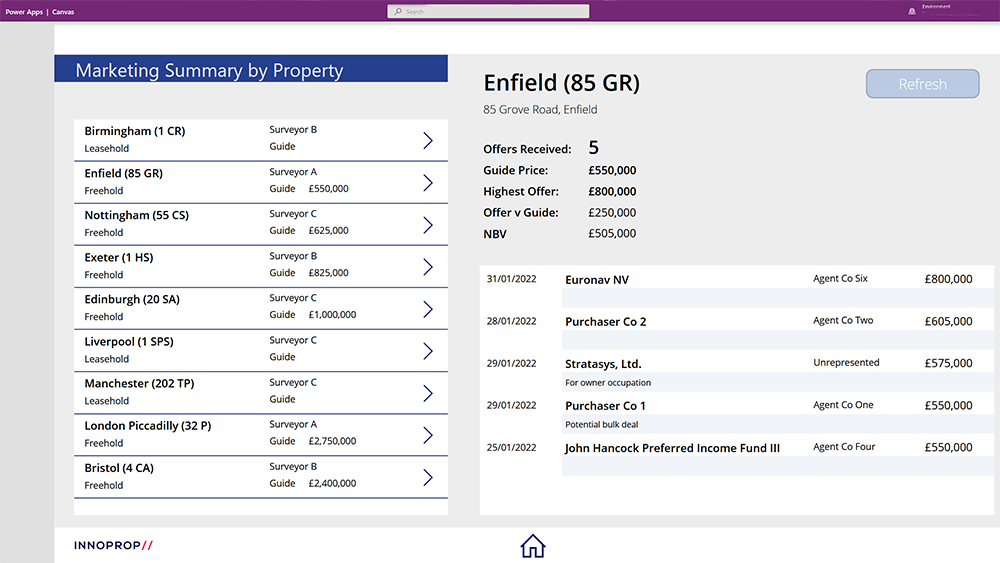Select the Liverpool (1 SPS) property name
This screenshot has height=563, width=1000.
(x=129, y=341)
